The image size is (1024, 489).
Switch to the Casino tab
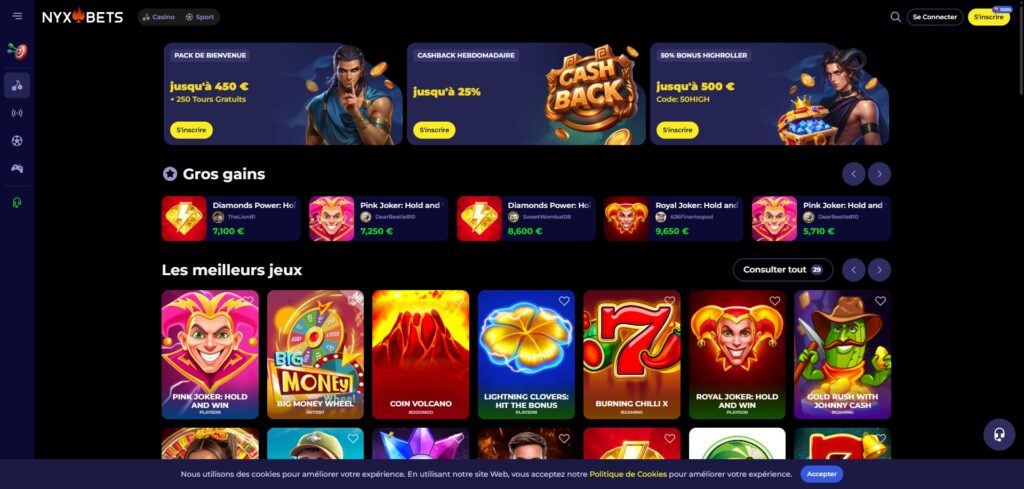159,17
